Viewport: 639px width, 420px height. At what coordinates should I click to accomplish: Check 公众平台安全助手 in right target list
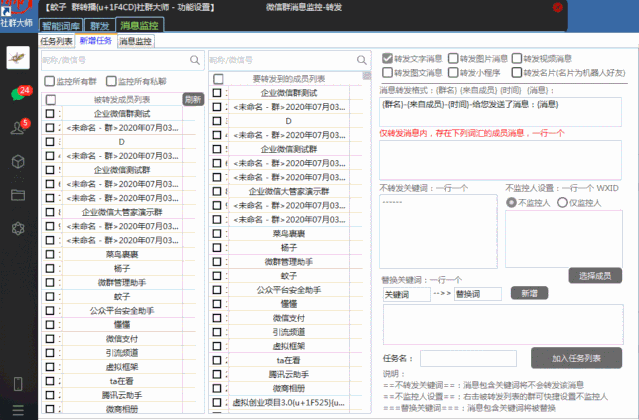[217, 290]
